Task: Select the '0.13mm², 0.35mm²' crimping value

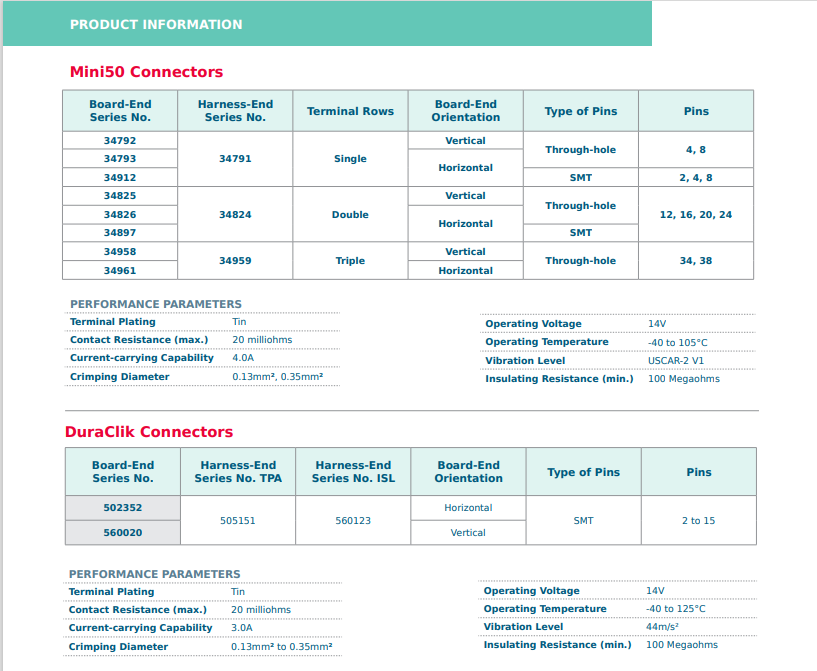Action: pos(278,377)
